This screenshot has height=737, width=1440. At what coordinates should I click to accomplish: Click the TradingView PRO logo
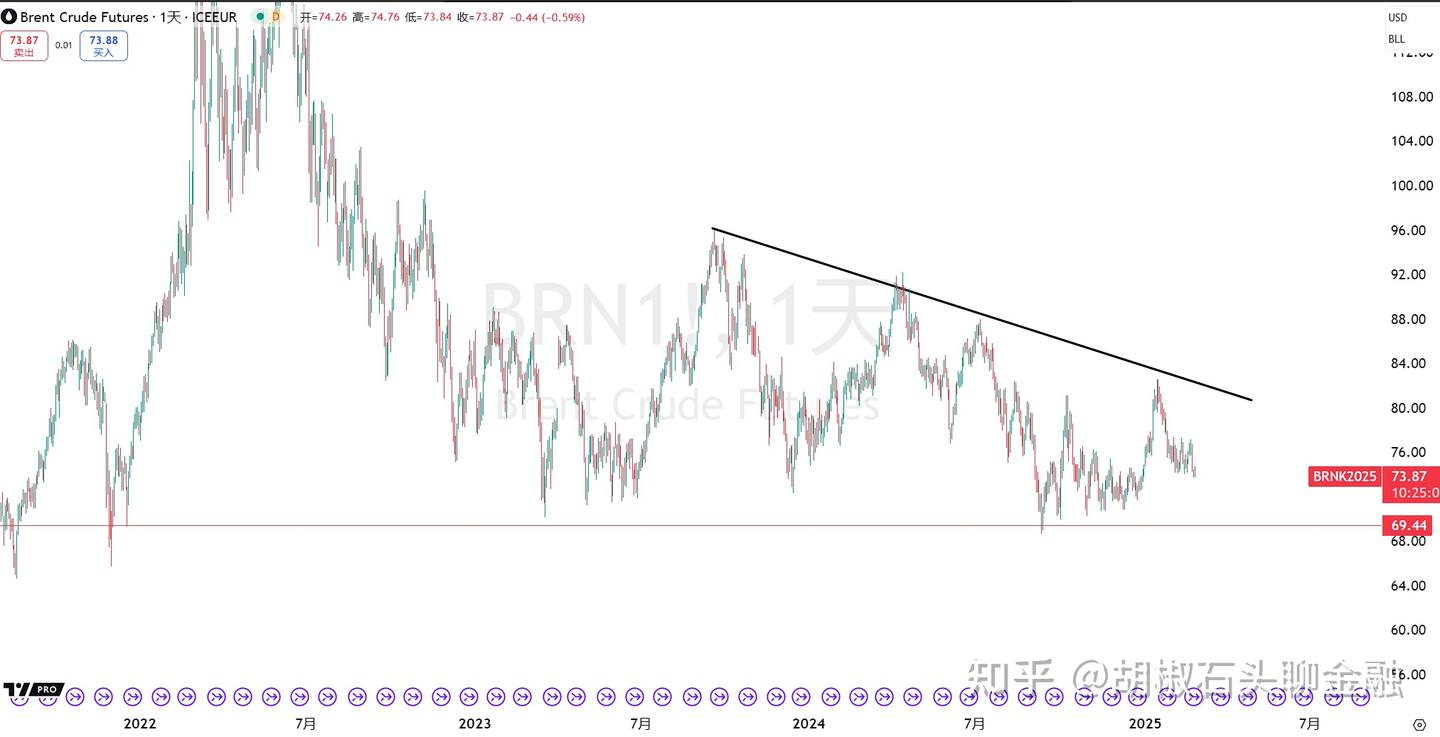[x=33, y=690]
